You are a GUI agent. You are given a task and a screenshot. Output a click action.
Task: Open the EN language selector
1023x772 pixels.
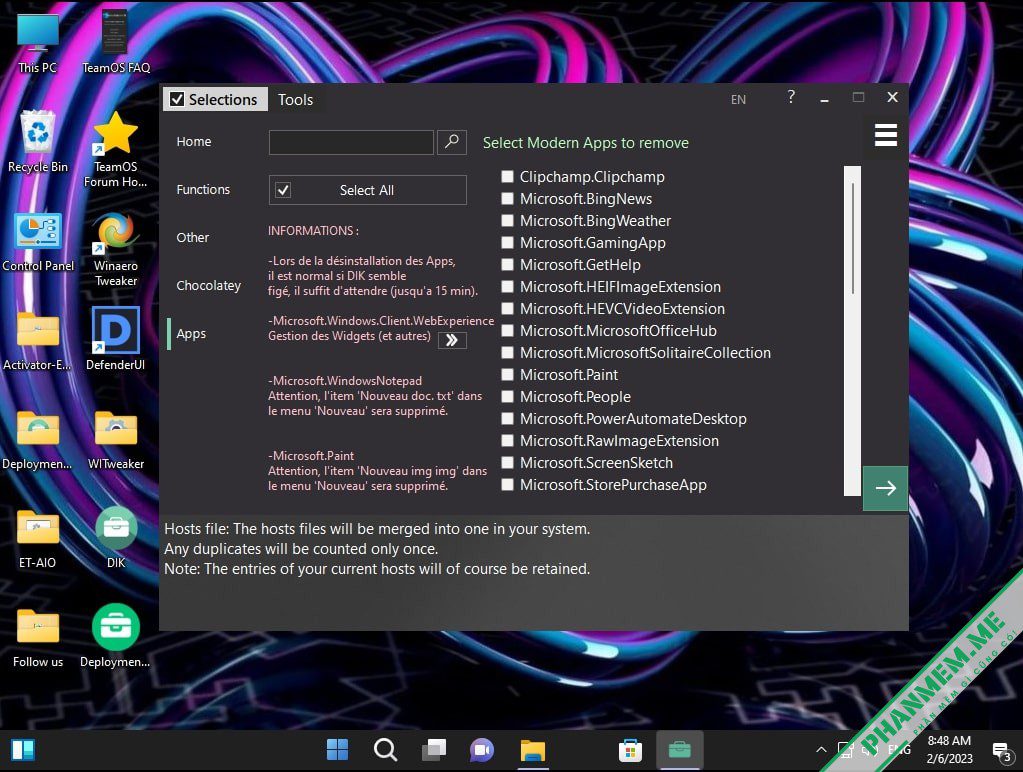coord(738,99)
